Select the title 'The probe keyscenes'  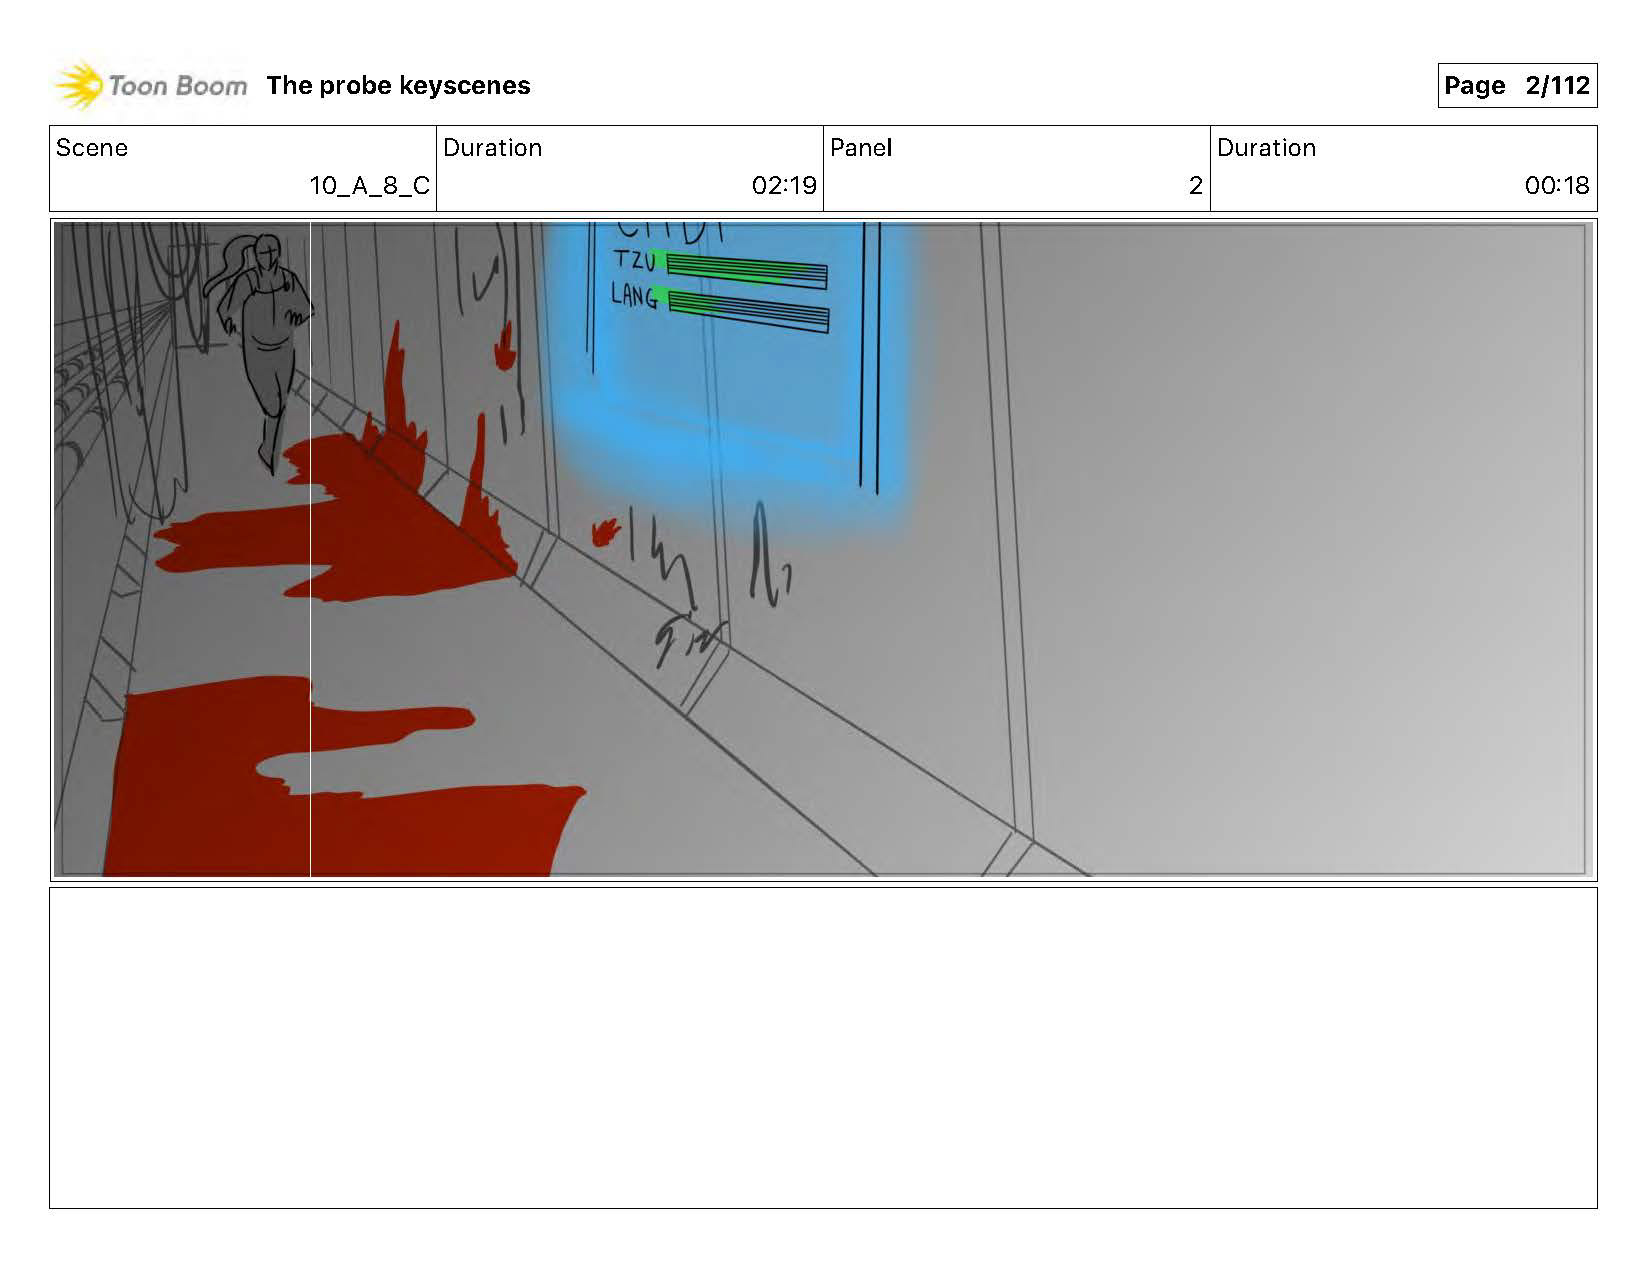coord(398,86)
